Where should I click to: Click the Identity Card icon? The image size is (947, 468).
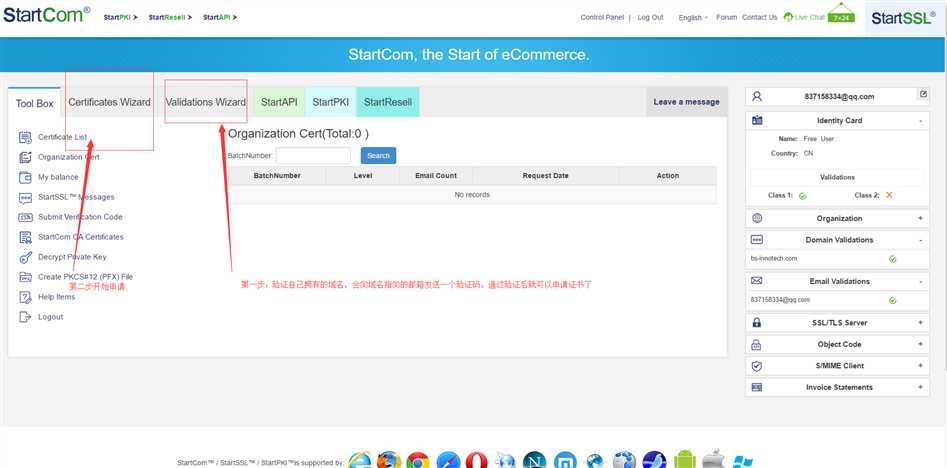pos(757,120)
